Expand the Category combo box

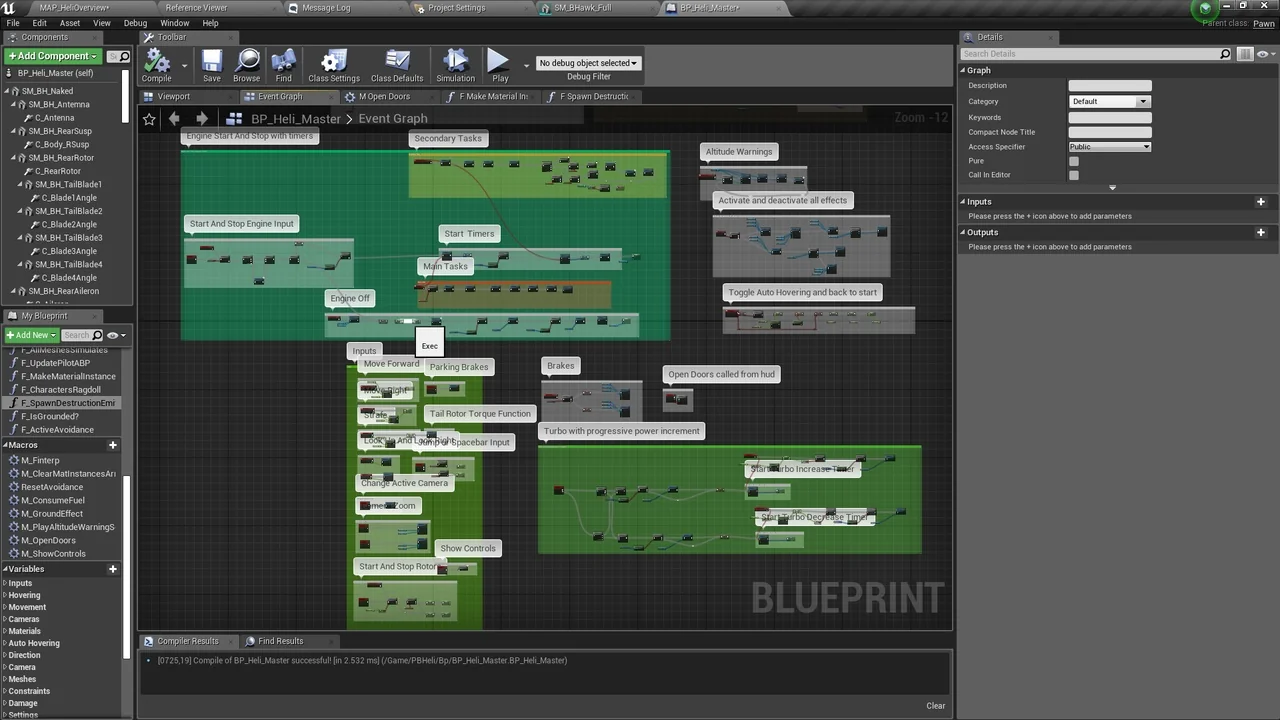tap(1109, 101)
